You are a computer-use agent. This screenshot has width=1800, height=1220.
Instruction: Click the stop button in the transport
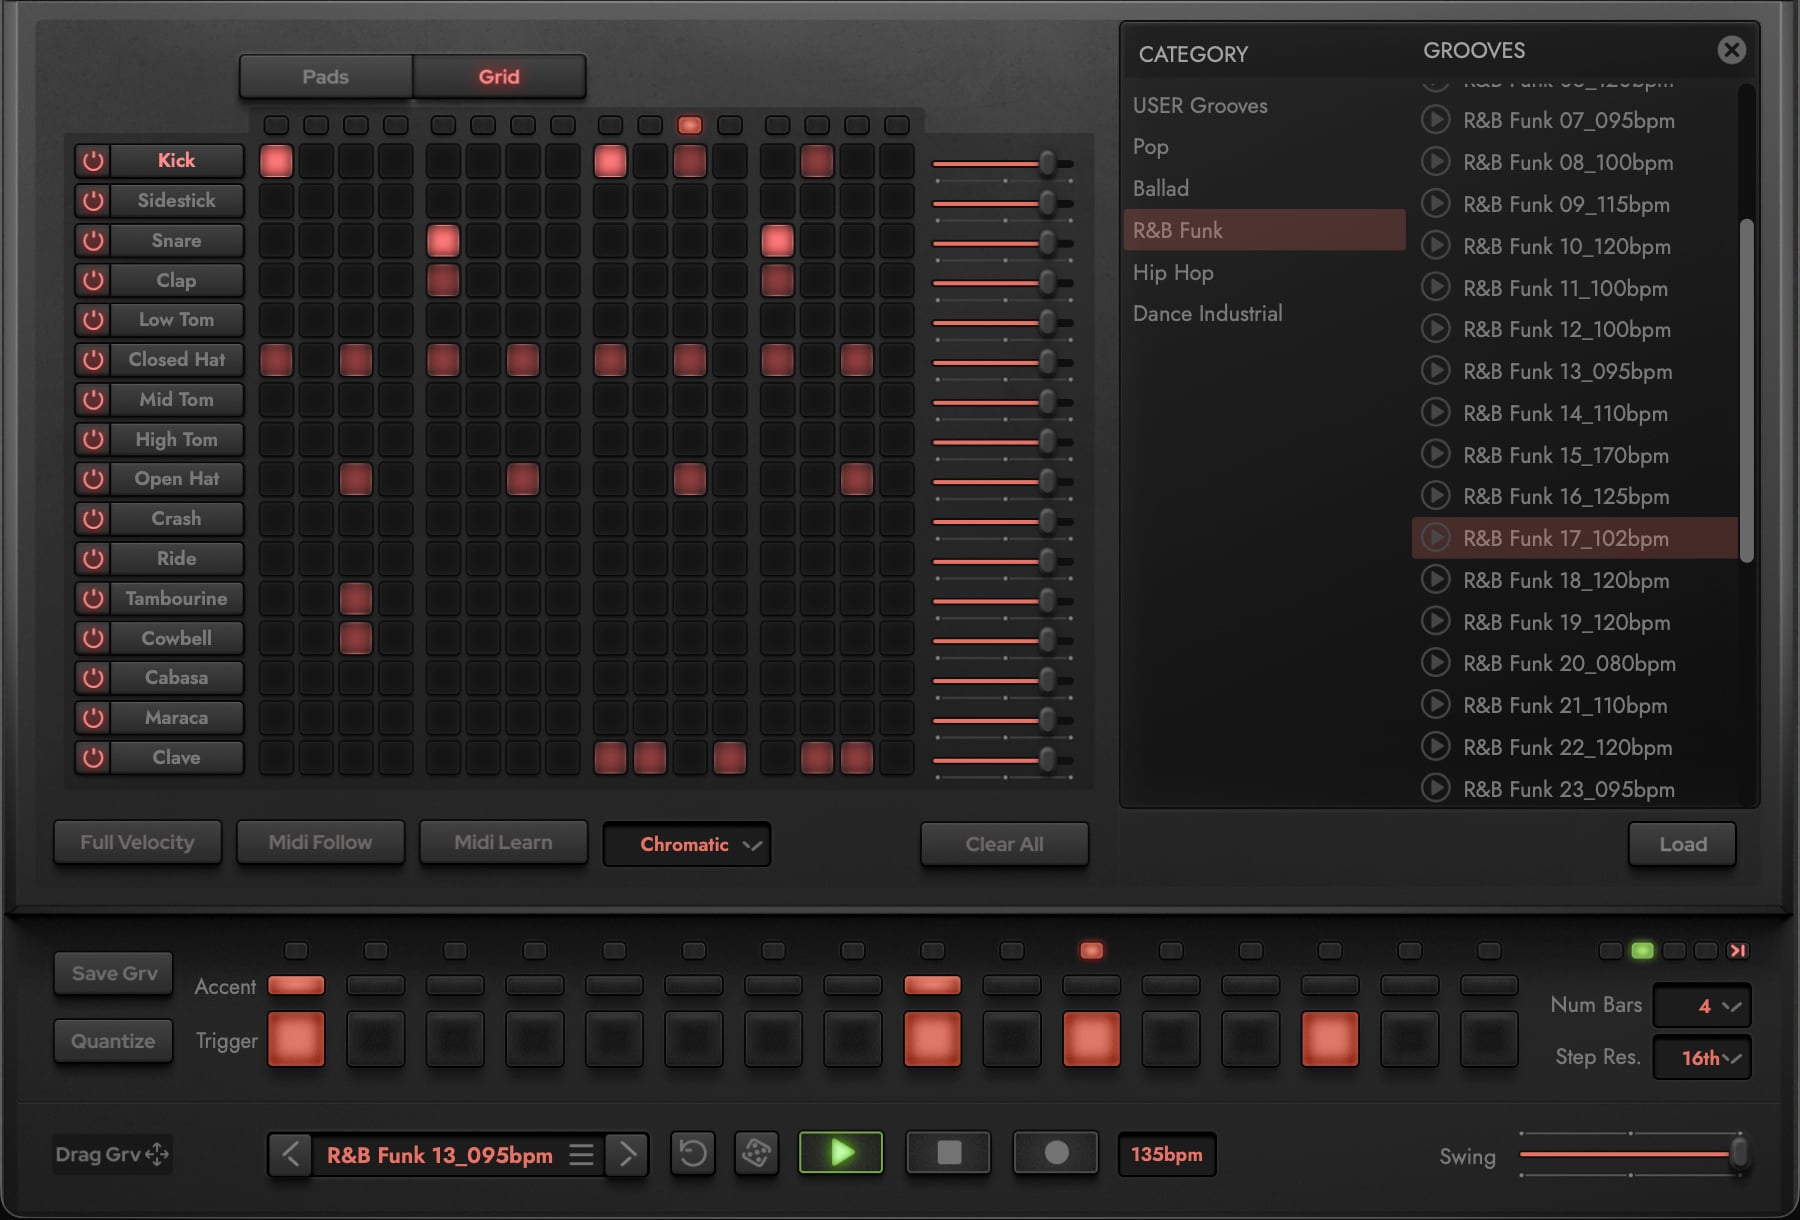click(x=948, y=1153)
